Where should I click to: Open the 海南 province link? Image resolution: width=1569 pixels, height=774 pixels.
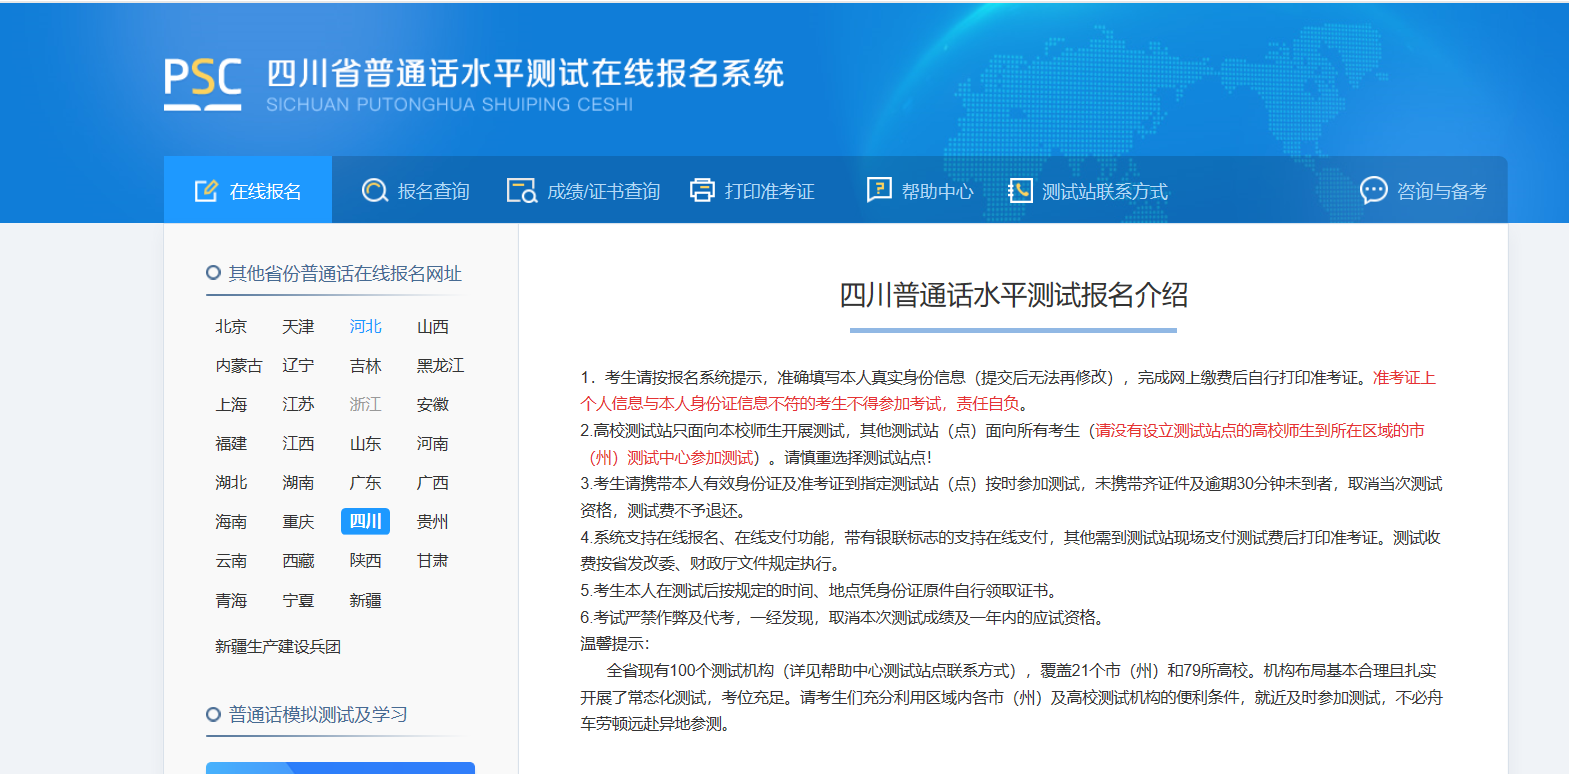231,522
